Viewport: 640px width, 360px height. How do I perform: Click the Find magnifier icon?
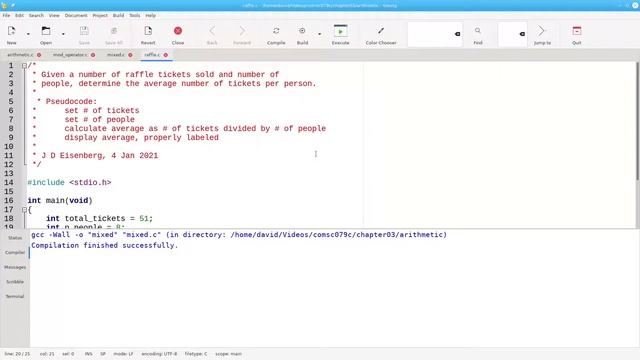[478, 31]
